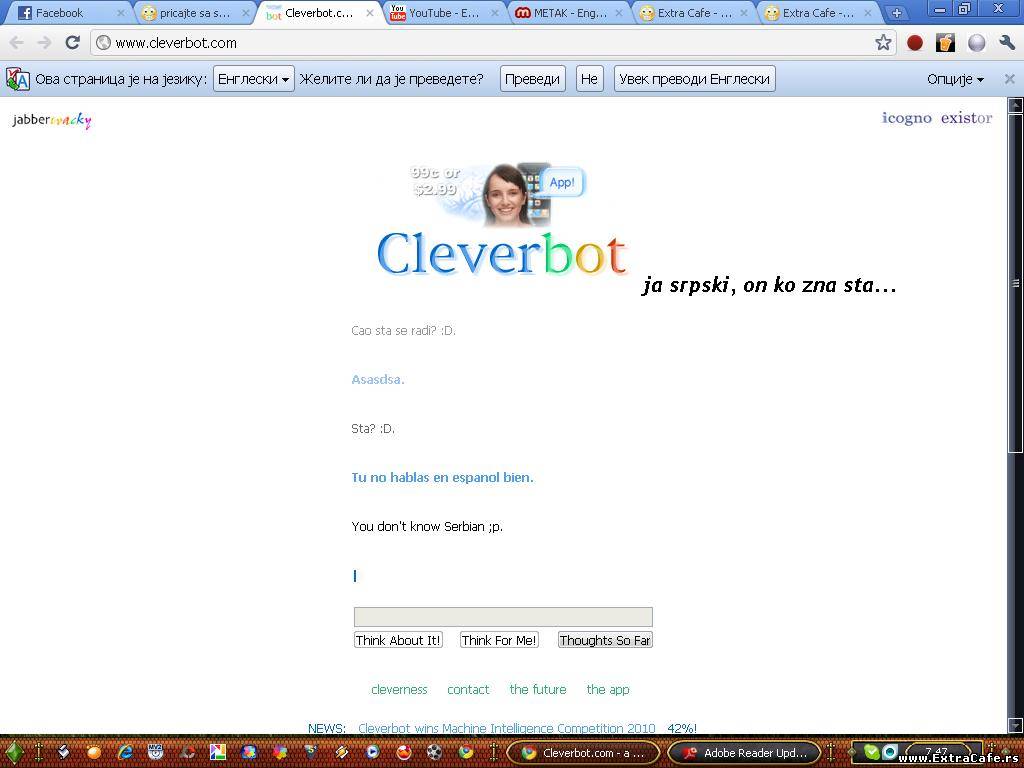1024x768 pixels.
Task: Click the Cleverbot logo
Action: tap(502, 254)
